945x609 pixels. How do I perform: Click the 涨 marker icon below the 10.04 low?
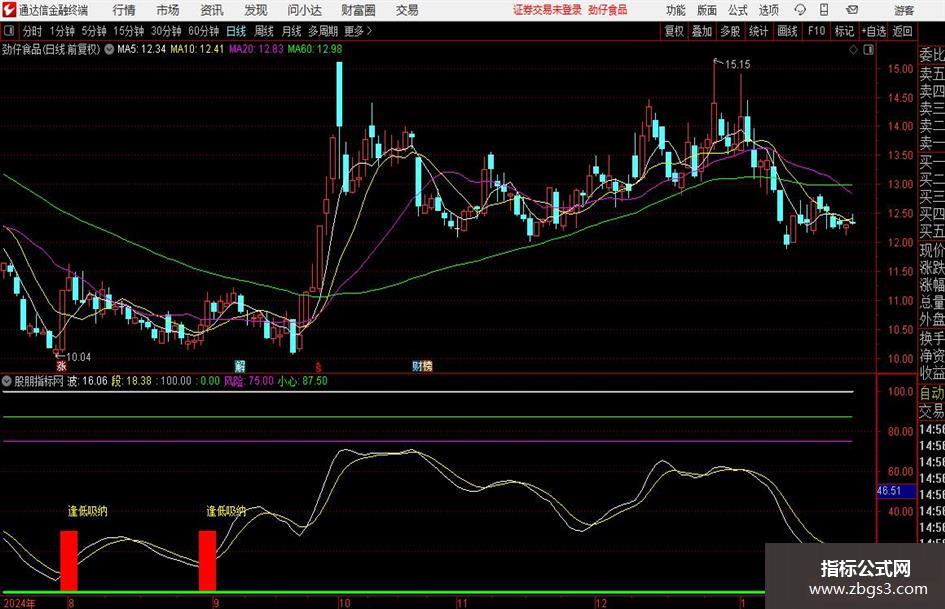(61, 366)
